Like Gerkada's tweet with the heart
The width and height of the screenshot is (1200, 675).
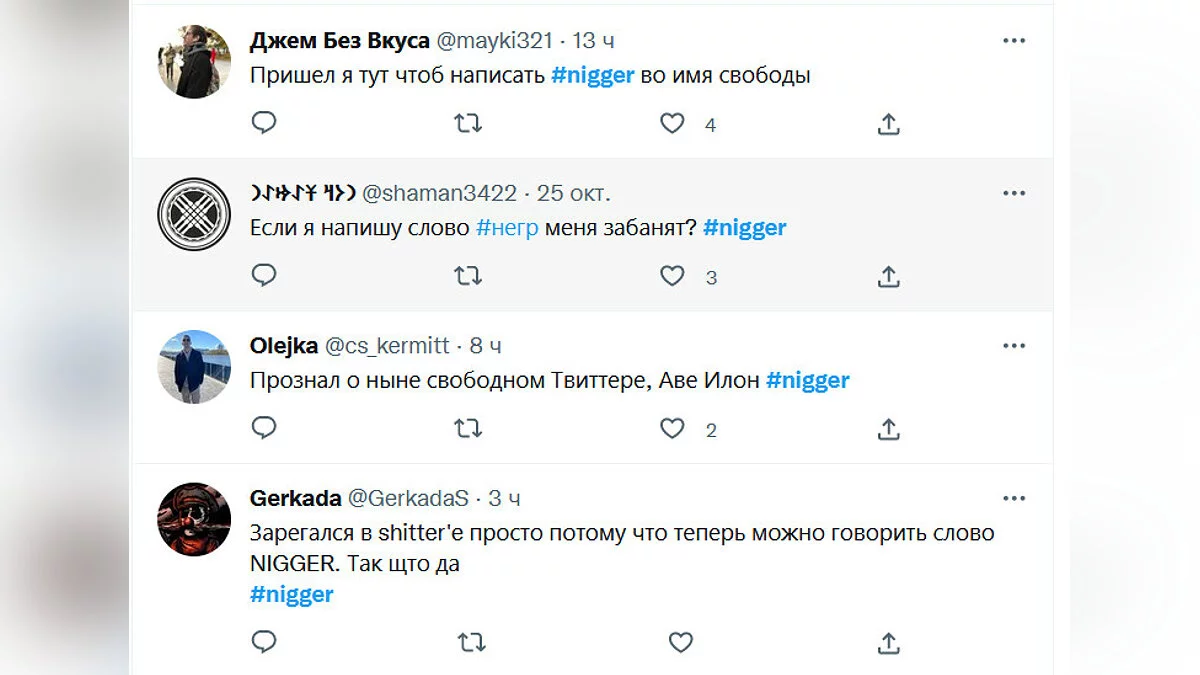point(681,642)
